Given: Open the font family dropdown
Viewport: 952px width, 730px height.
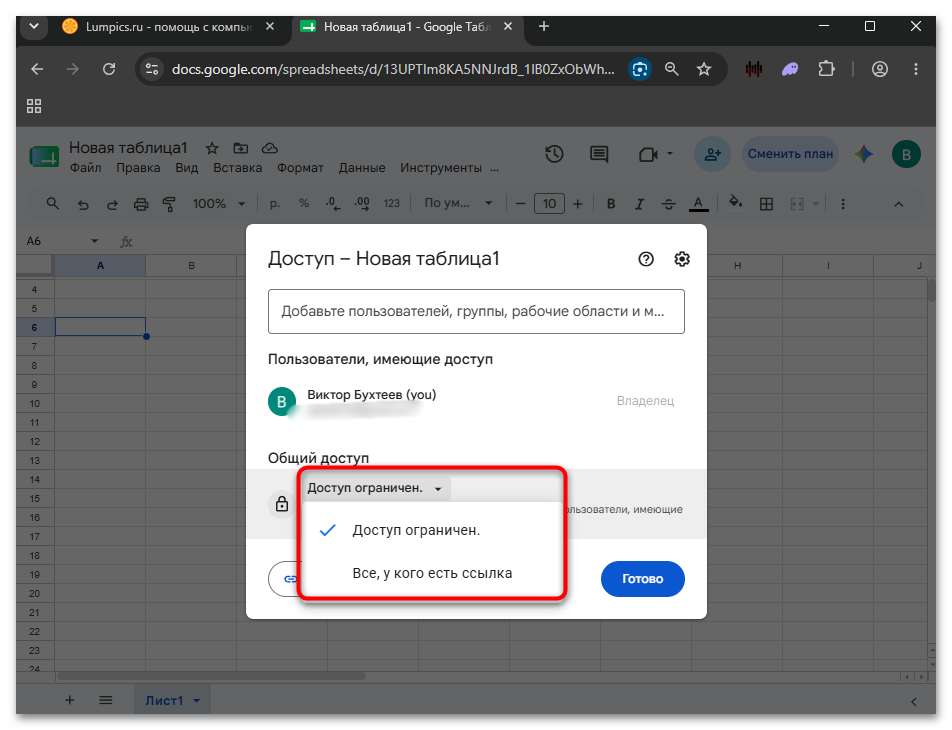Looking at the screenshot, I should point(458,204).
